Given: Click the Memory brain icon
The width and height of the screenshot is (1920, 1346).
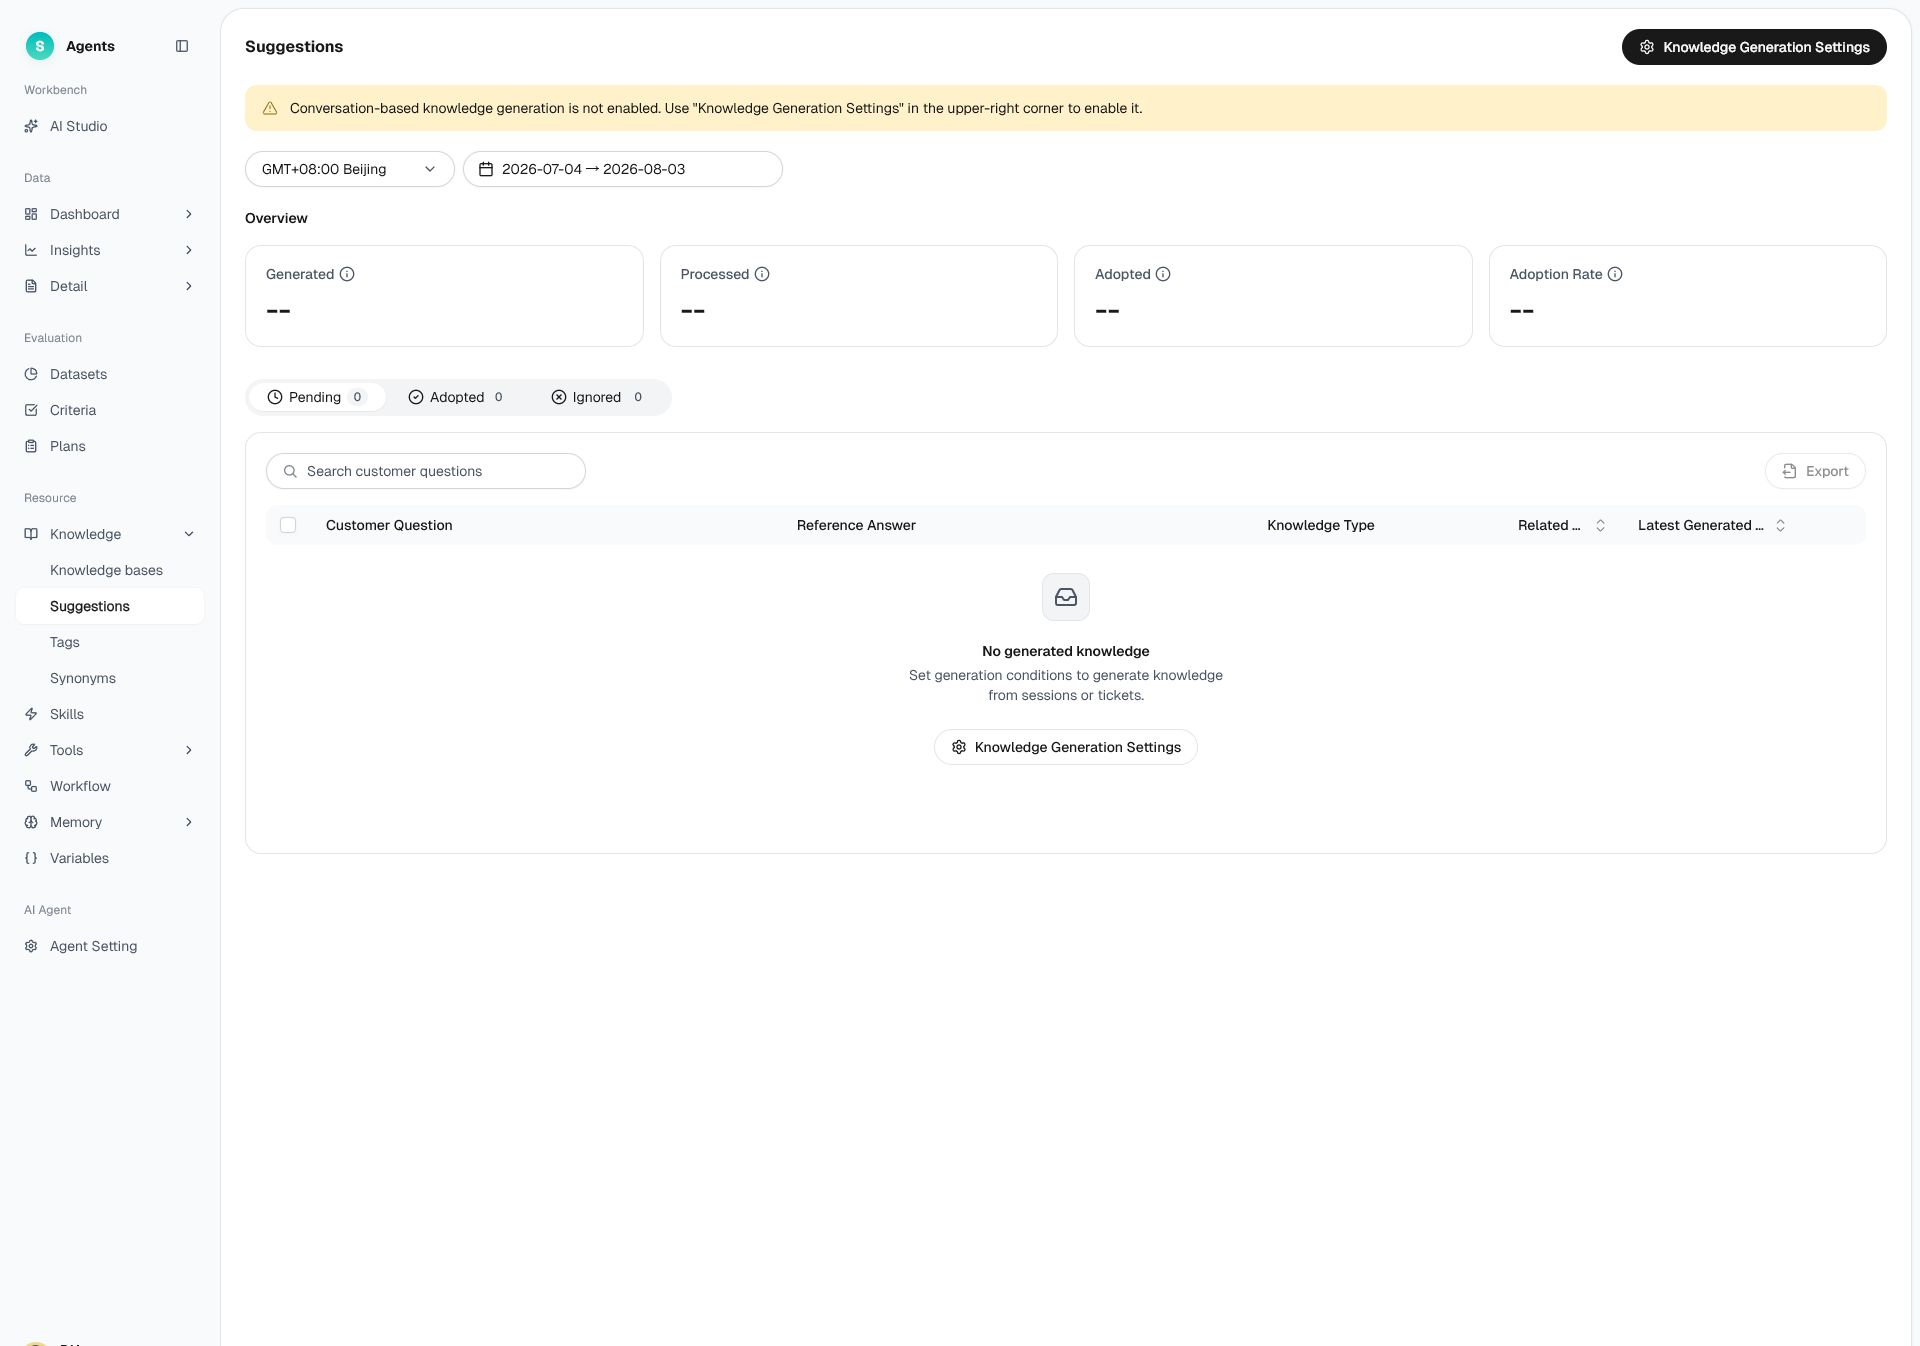Looking at the screenshot, I should click(x=31, y=822).
